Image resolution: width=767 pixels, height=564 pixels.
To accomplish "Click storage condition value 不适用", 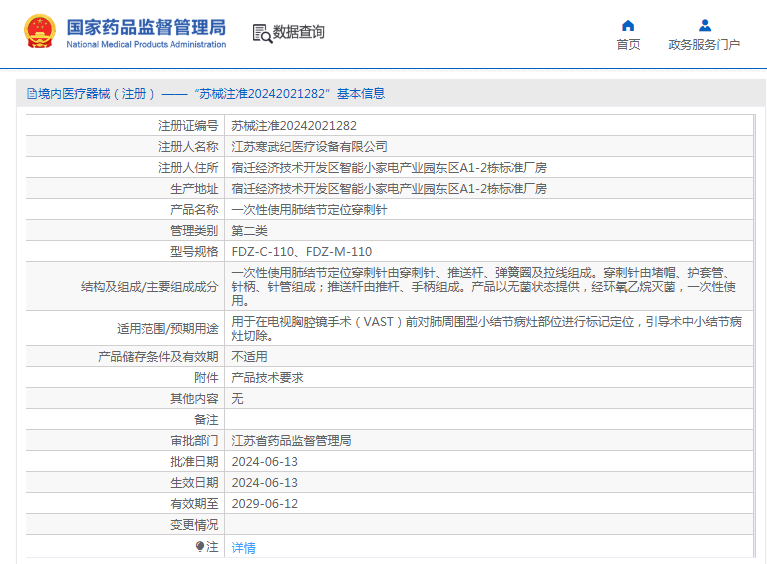I will [249, 357].
